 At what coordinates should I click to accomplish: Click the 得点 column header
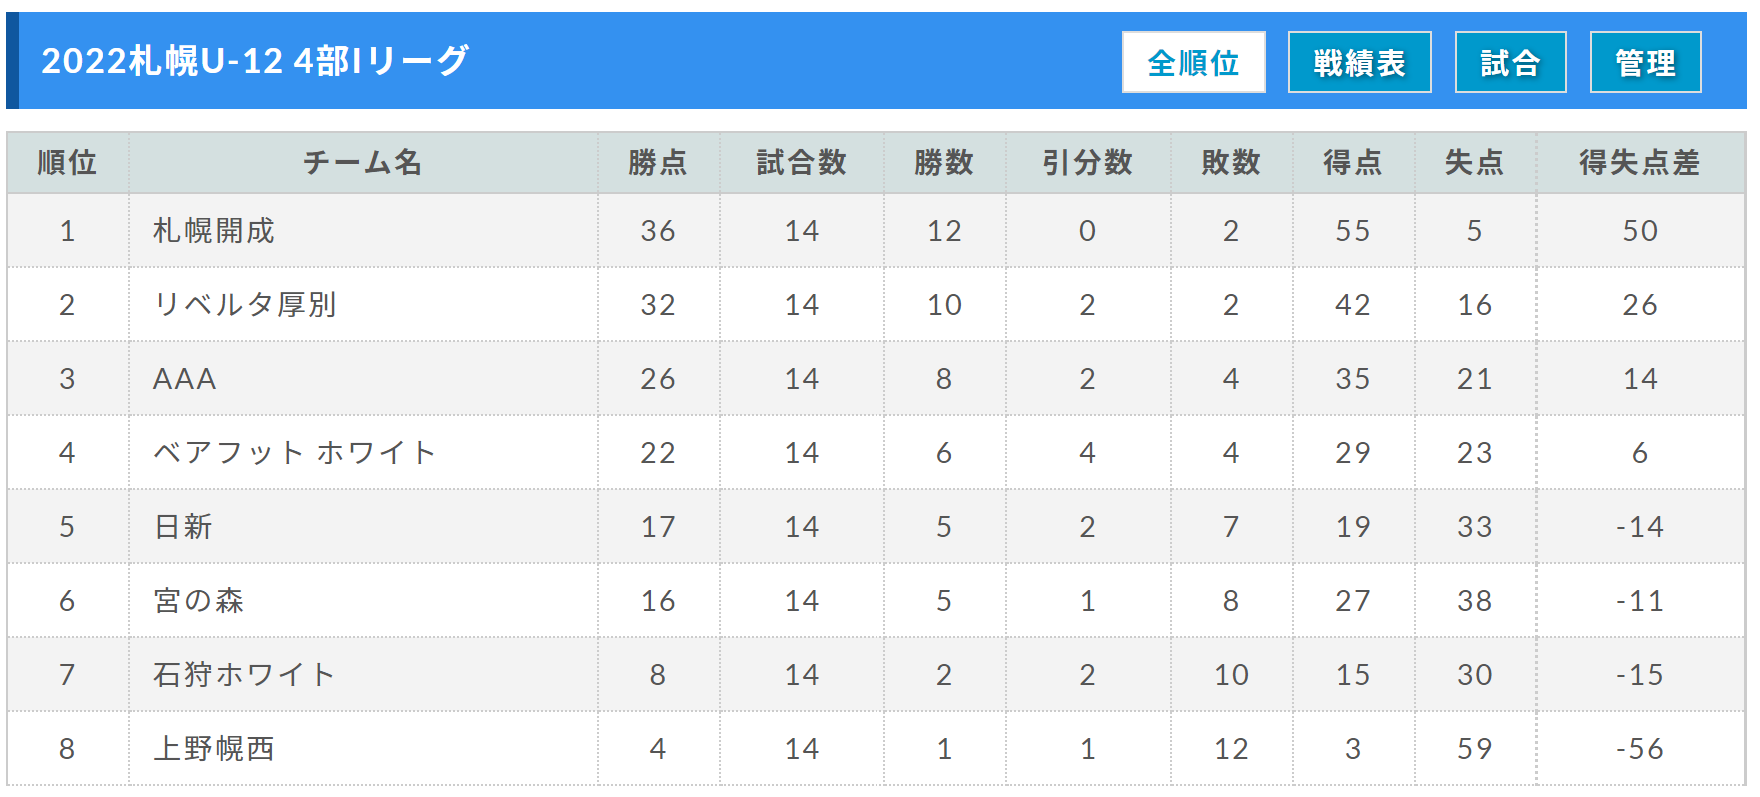tap(1352, 162)
